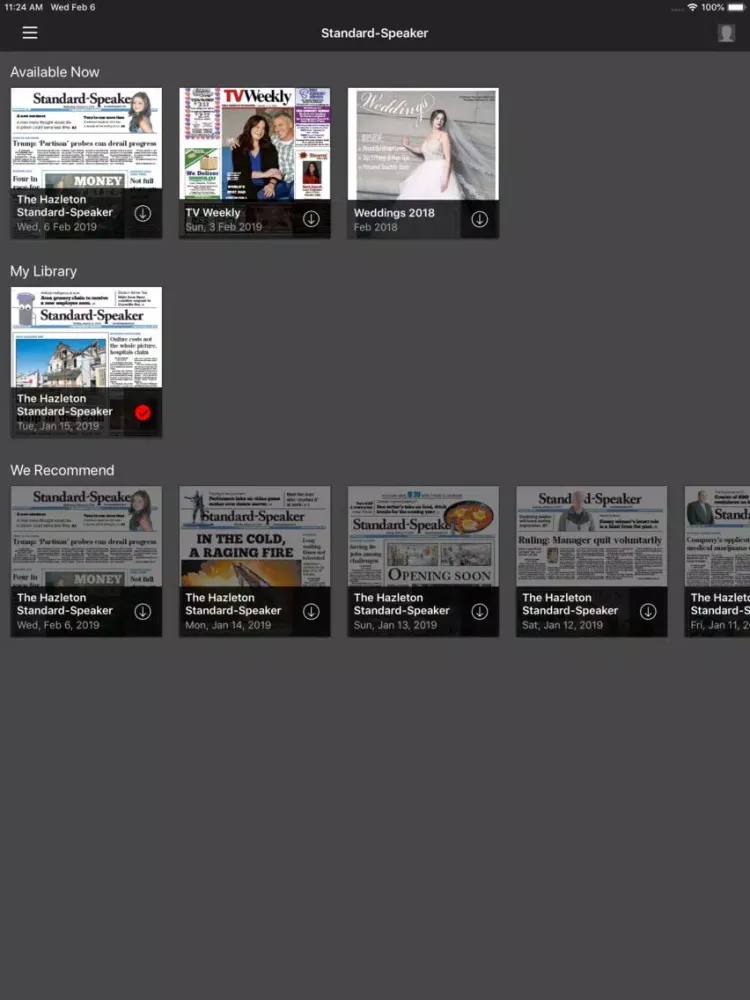Tap 'TV Weekly' title text
This screenshot has width=750, height=1000.
click(213, 212)
